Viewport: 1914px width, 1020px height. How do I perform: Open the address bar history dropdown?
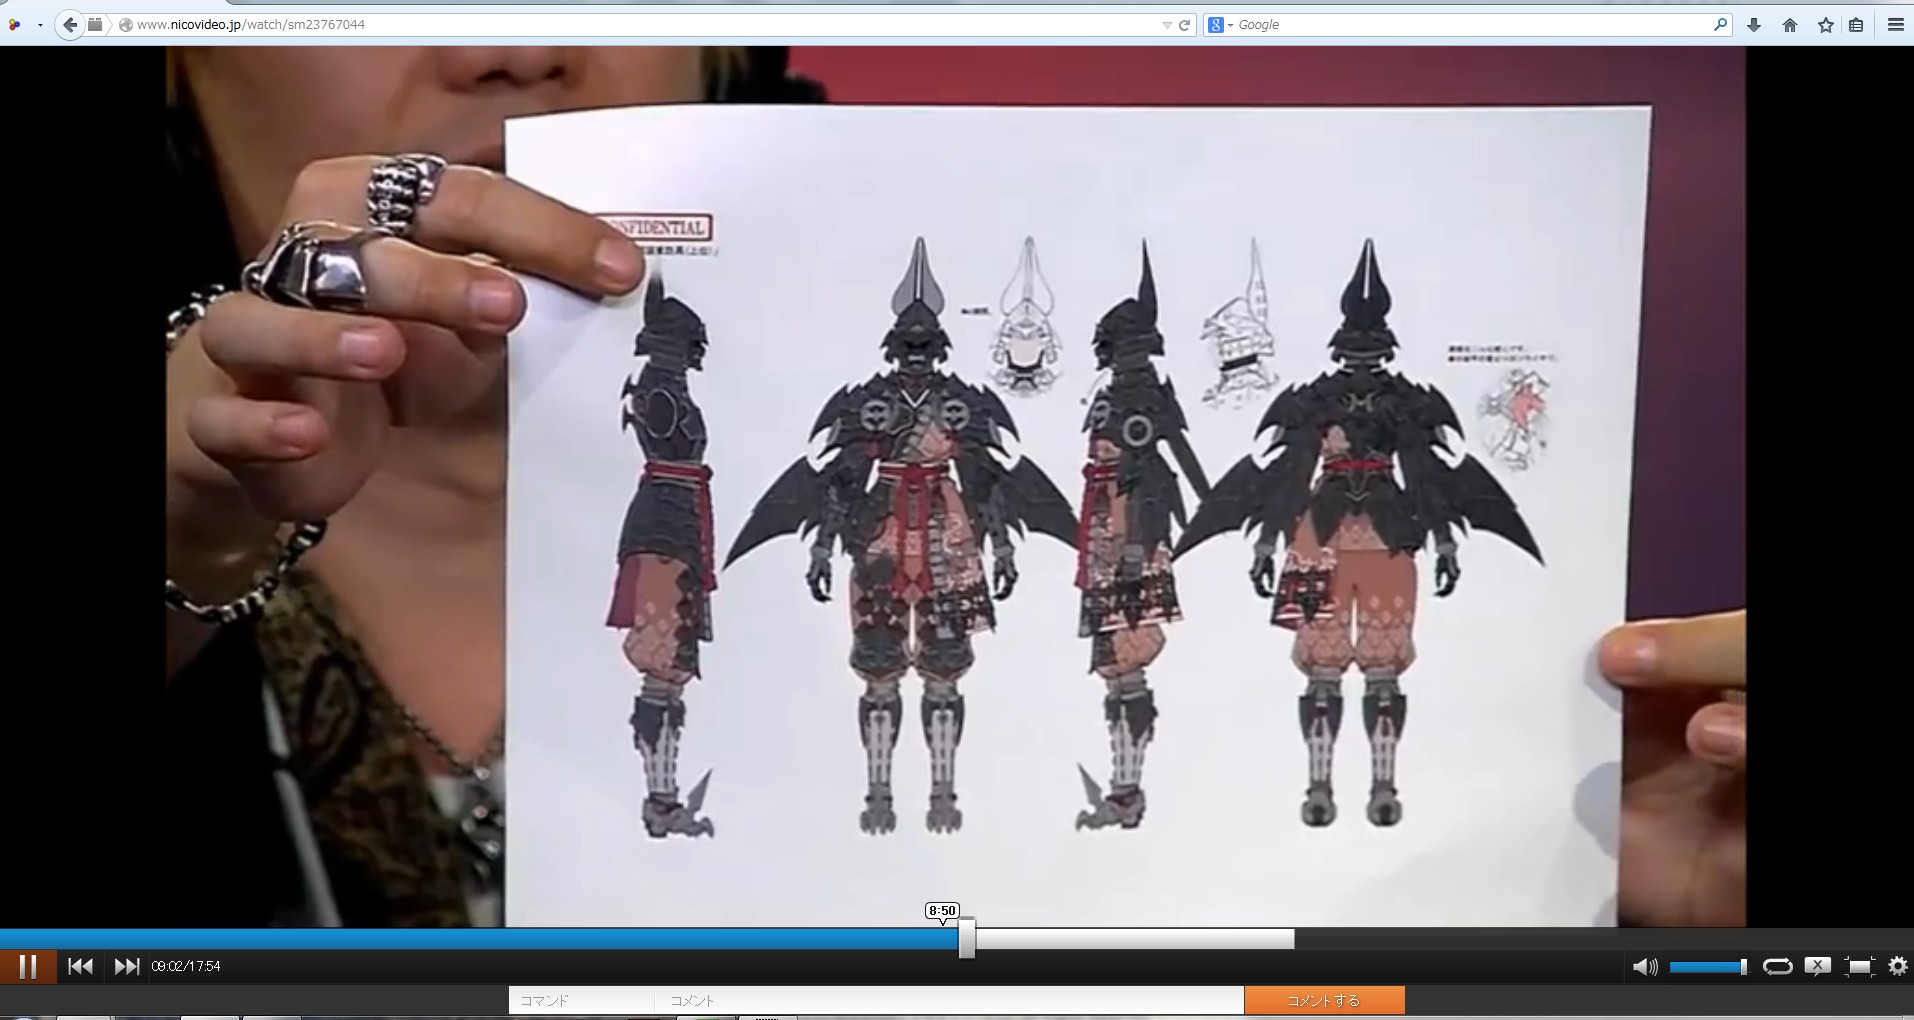tap(1166, 25)
